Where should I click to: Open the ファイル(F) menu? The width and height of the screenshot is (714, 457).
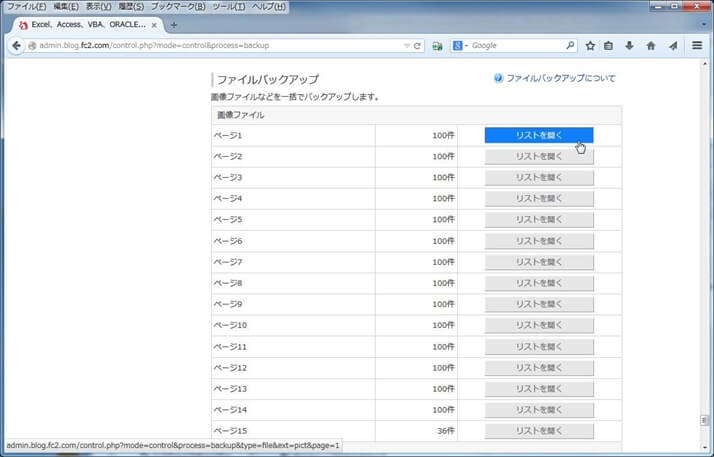click(26, 6)
